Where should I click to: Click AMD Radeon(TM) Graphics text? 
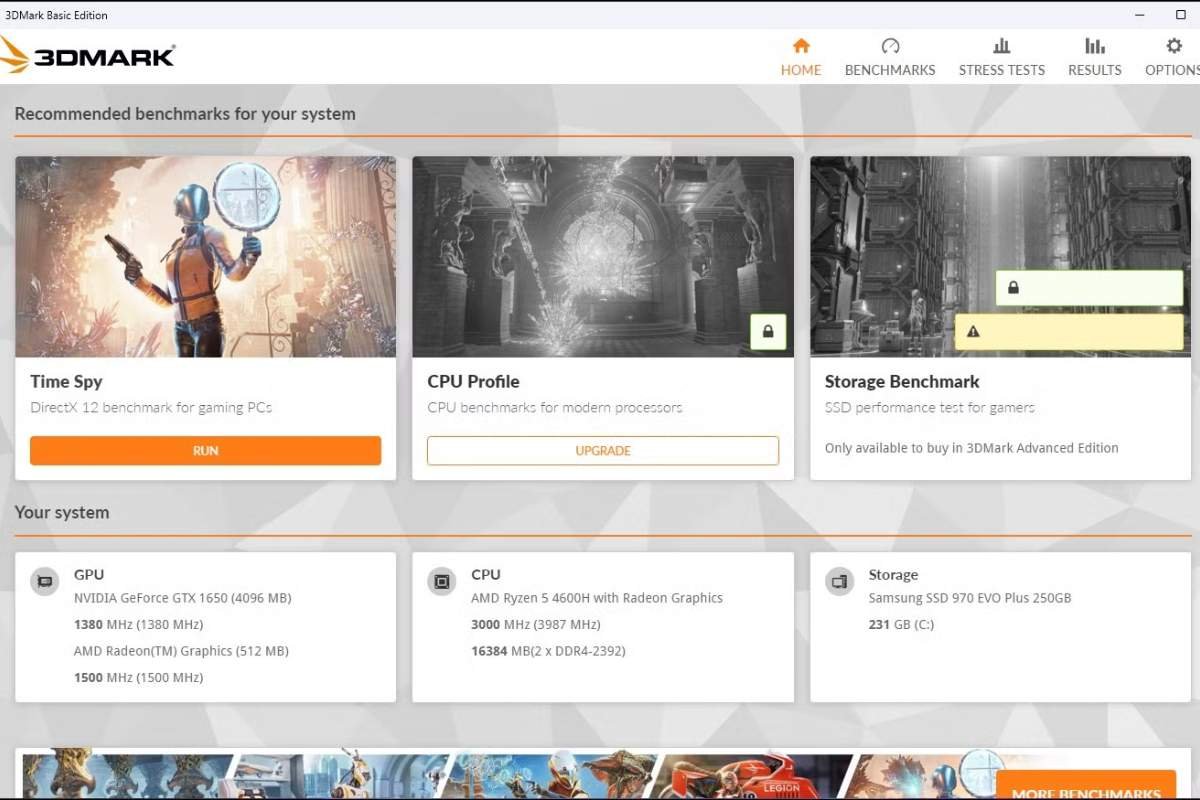pos(181,651)
